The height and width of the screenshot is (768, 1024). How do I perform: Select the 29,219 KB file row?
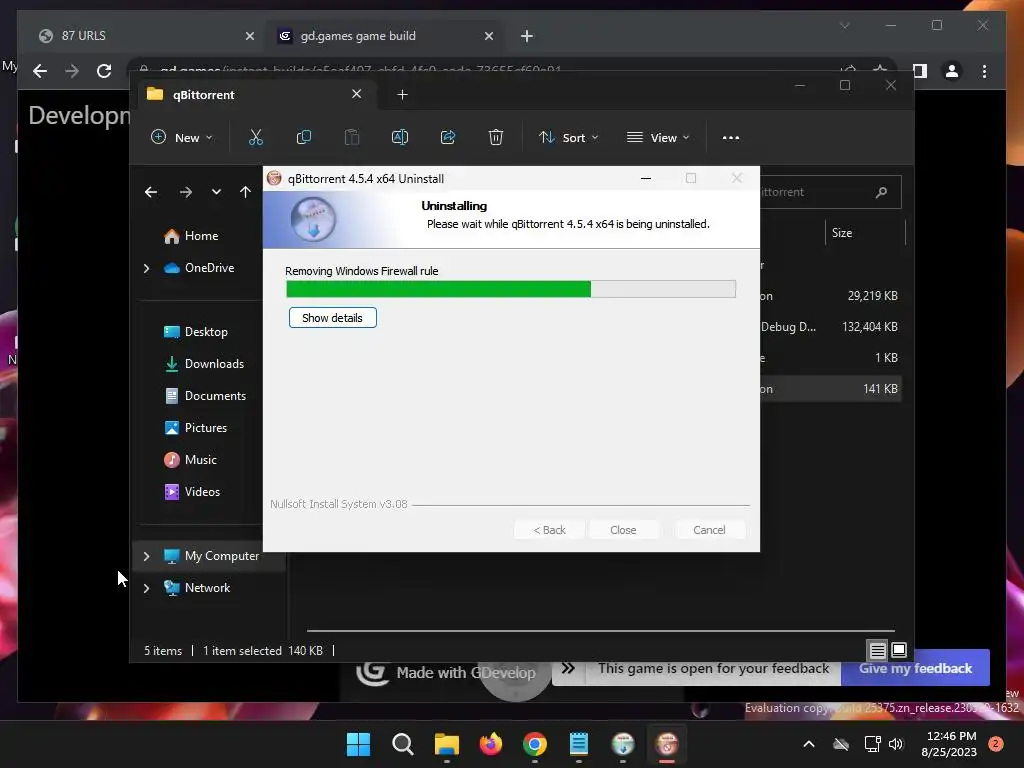(831, 296)
